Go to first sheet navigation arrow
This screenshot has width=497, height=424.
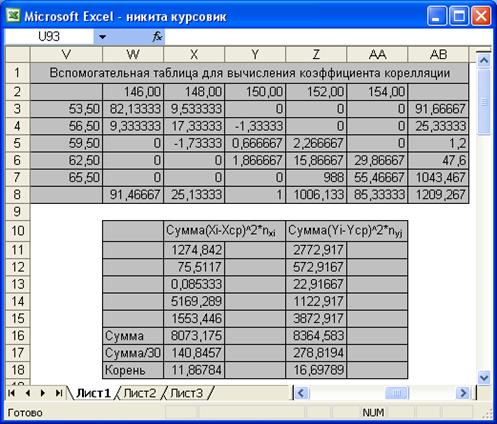[x=11, y=393]
